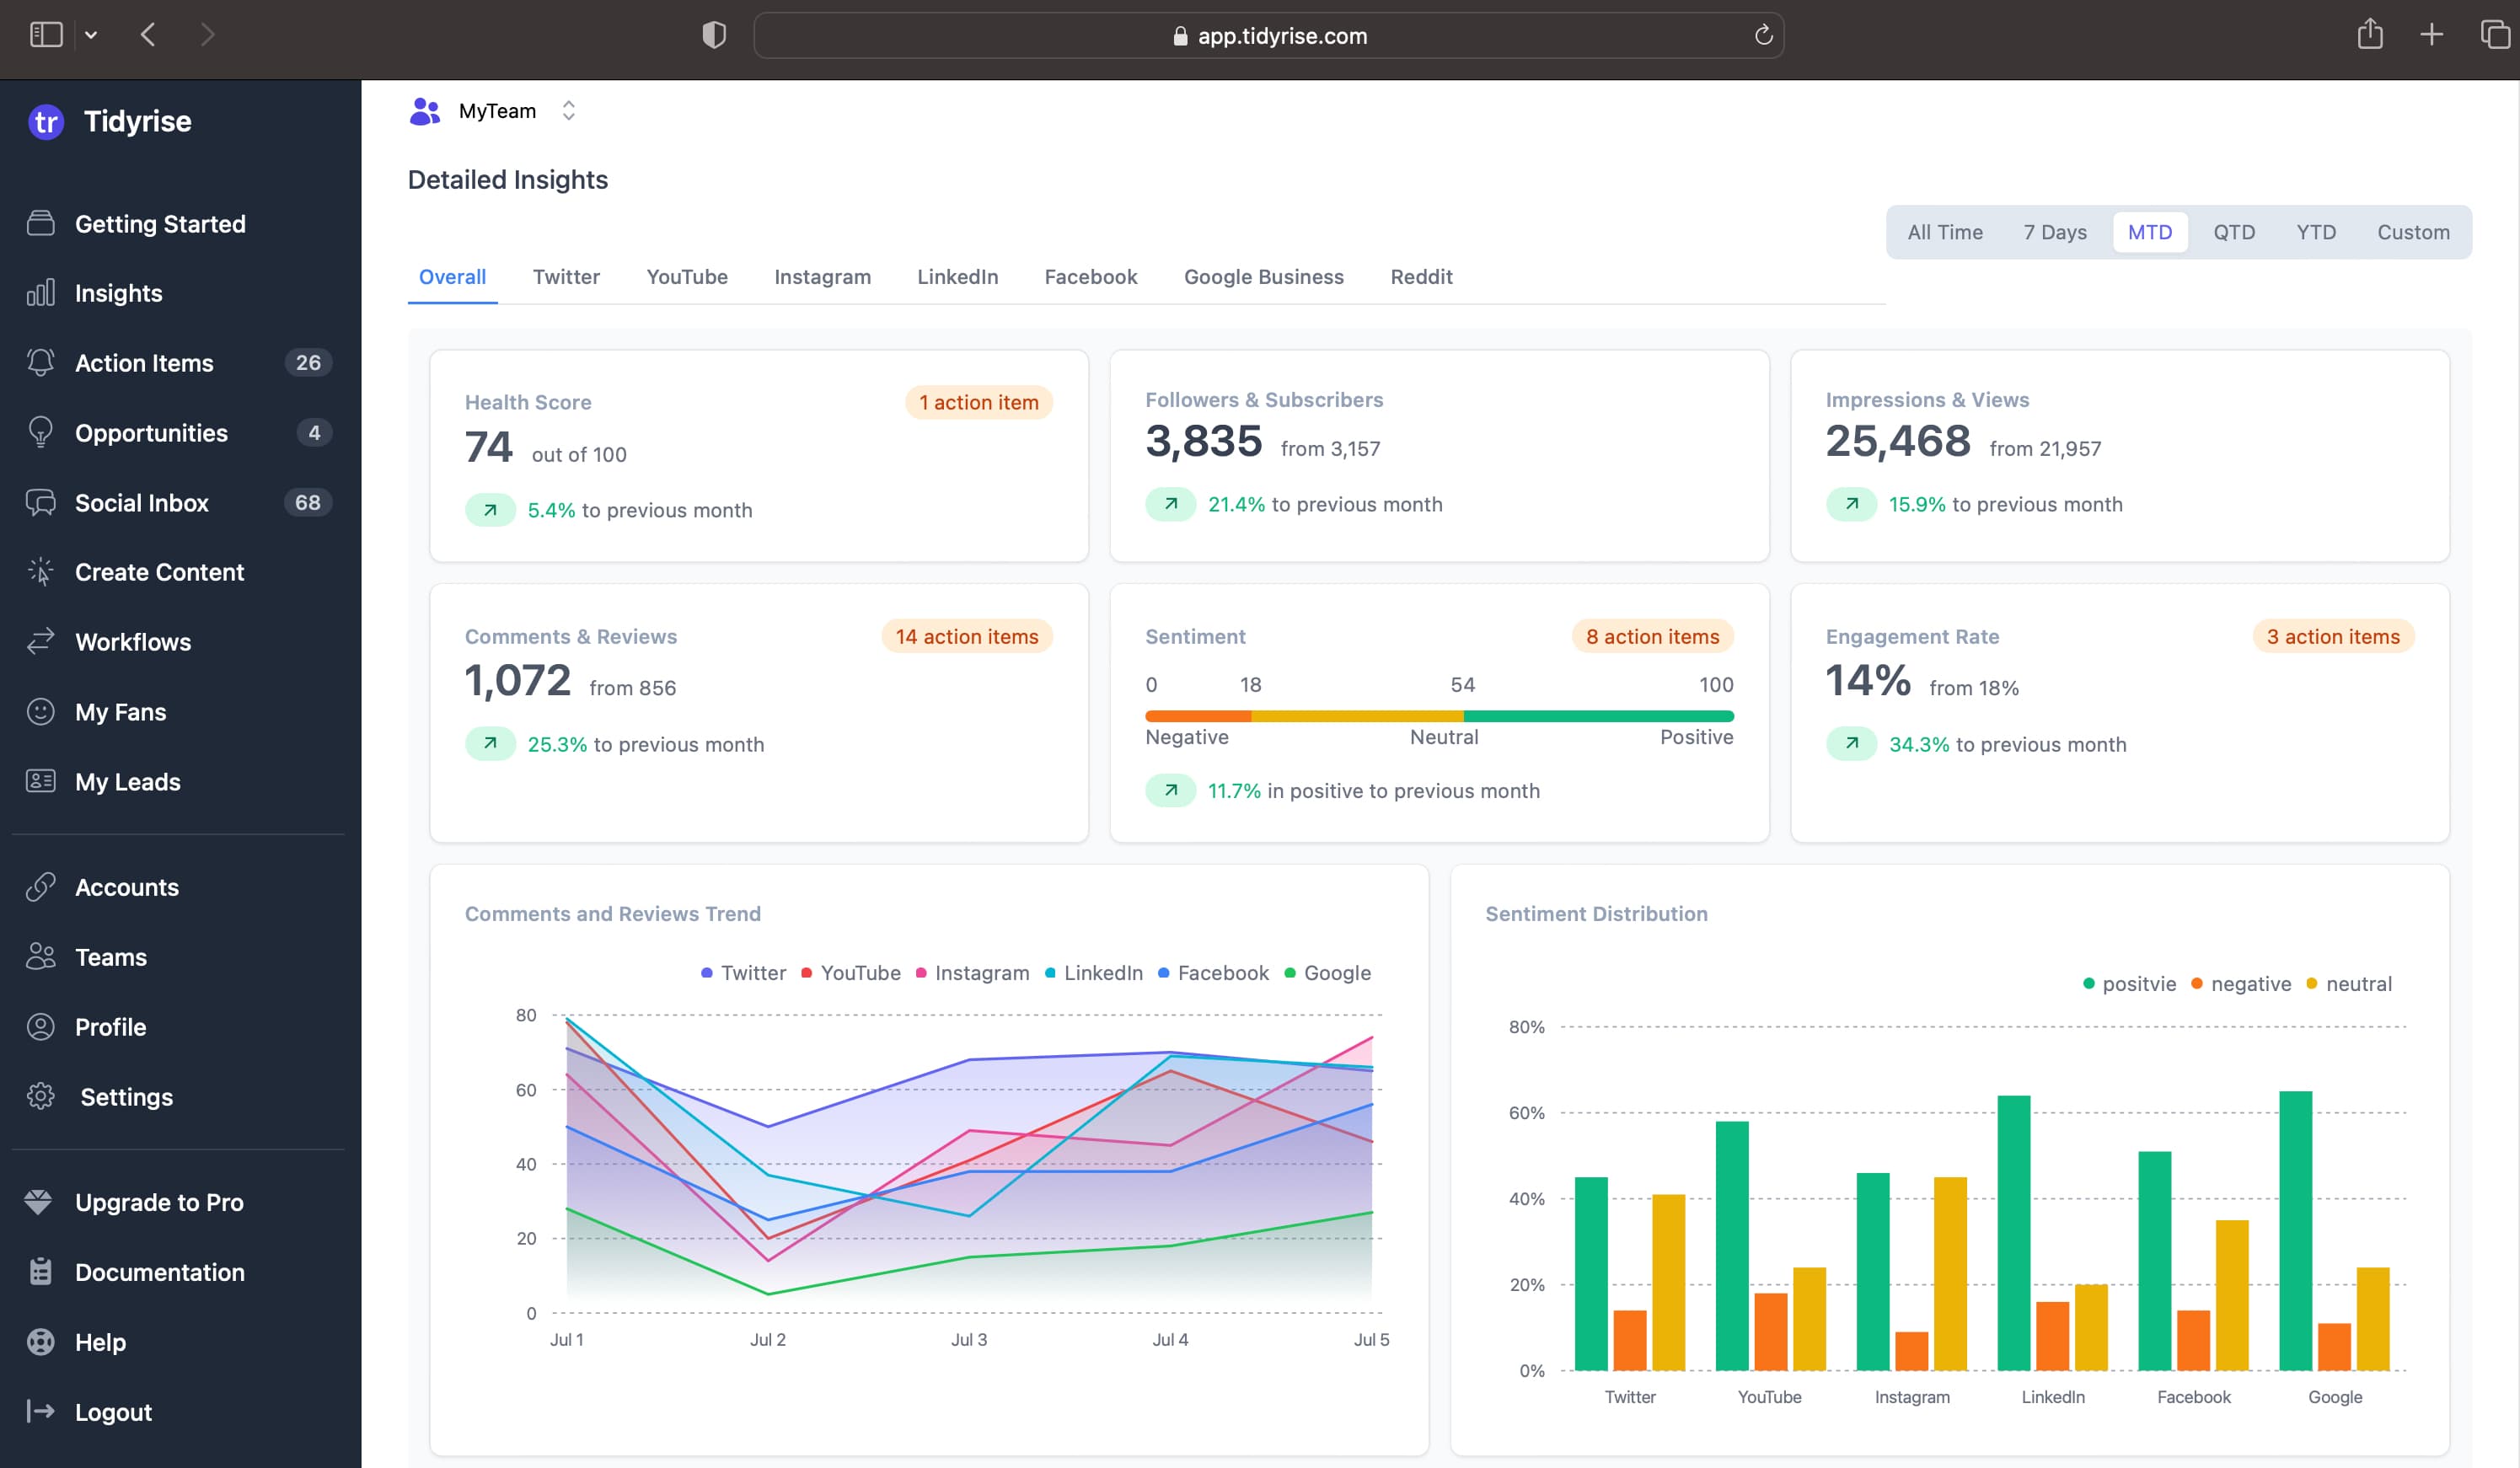Click the My Fans smiley icon
This screenshot has height=1468, width=2520.
pyautogui.click(x=41, y=711)
